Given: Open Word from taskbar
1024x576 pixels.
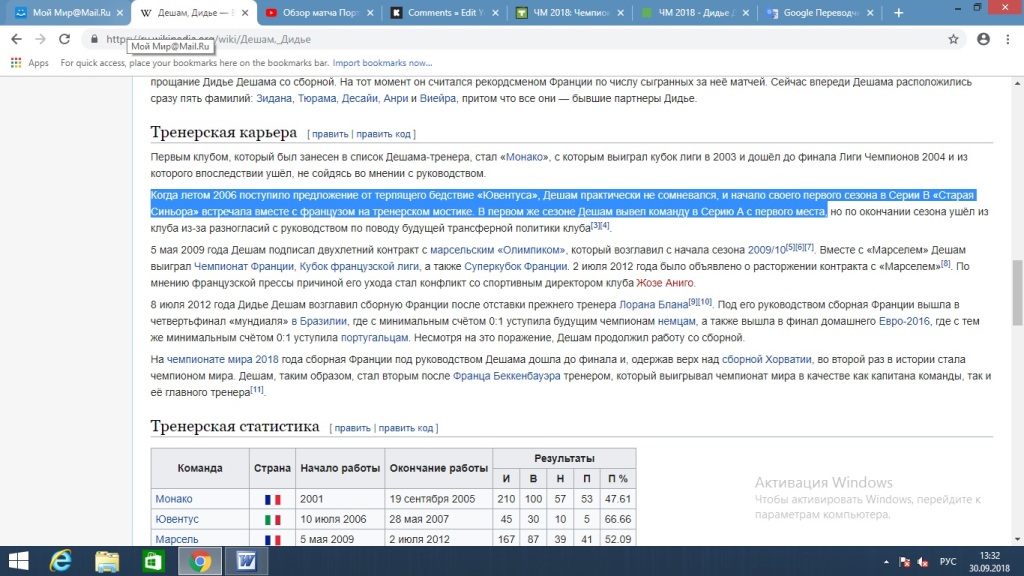Looking at the screenshot, I should 246,561.
